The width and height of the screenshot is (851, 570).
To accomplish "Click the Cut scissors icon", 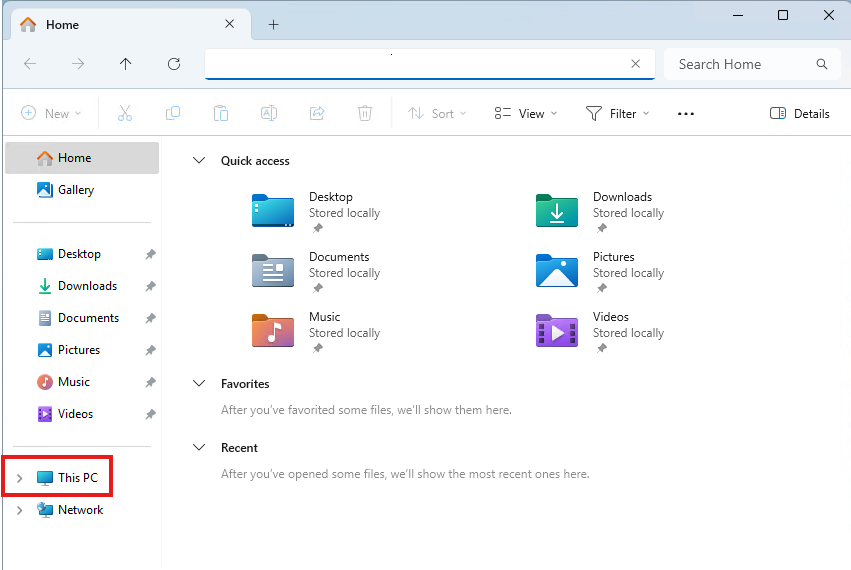I will coord(125,113).
